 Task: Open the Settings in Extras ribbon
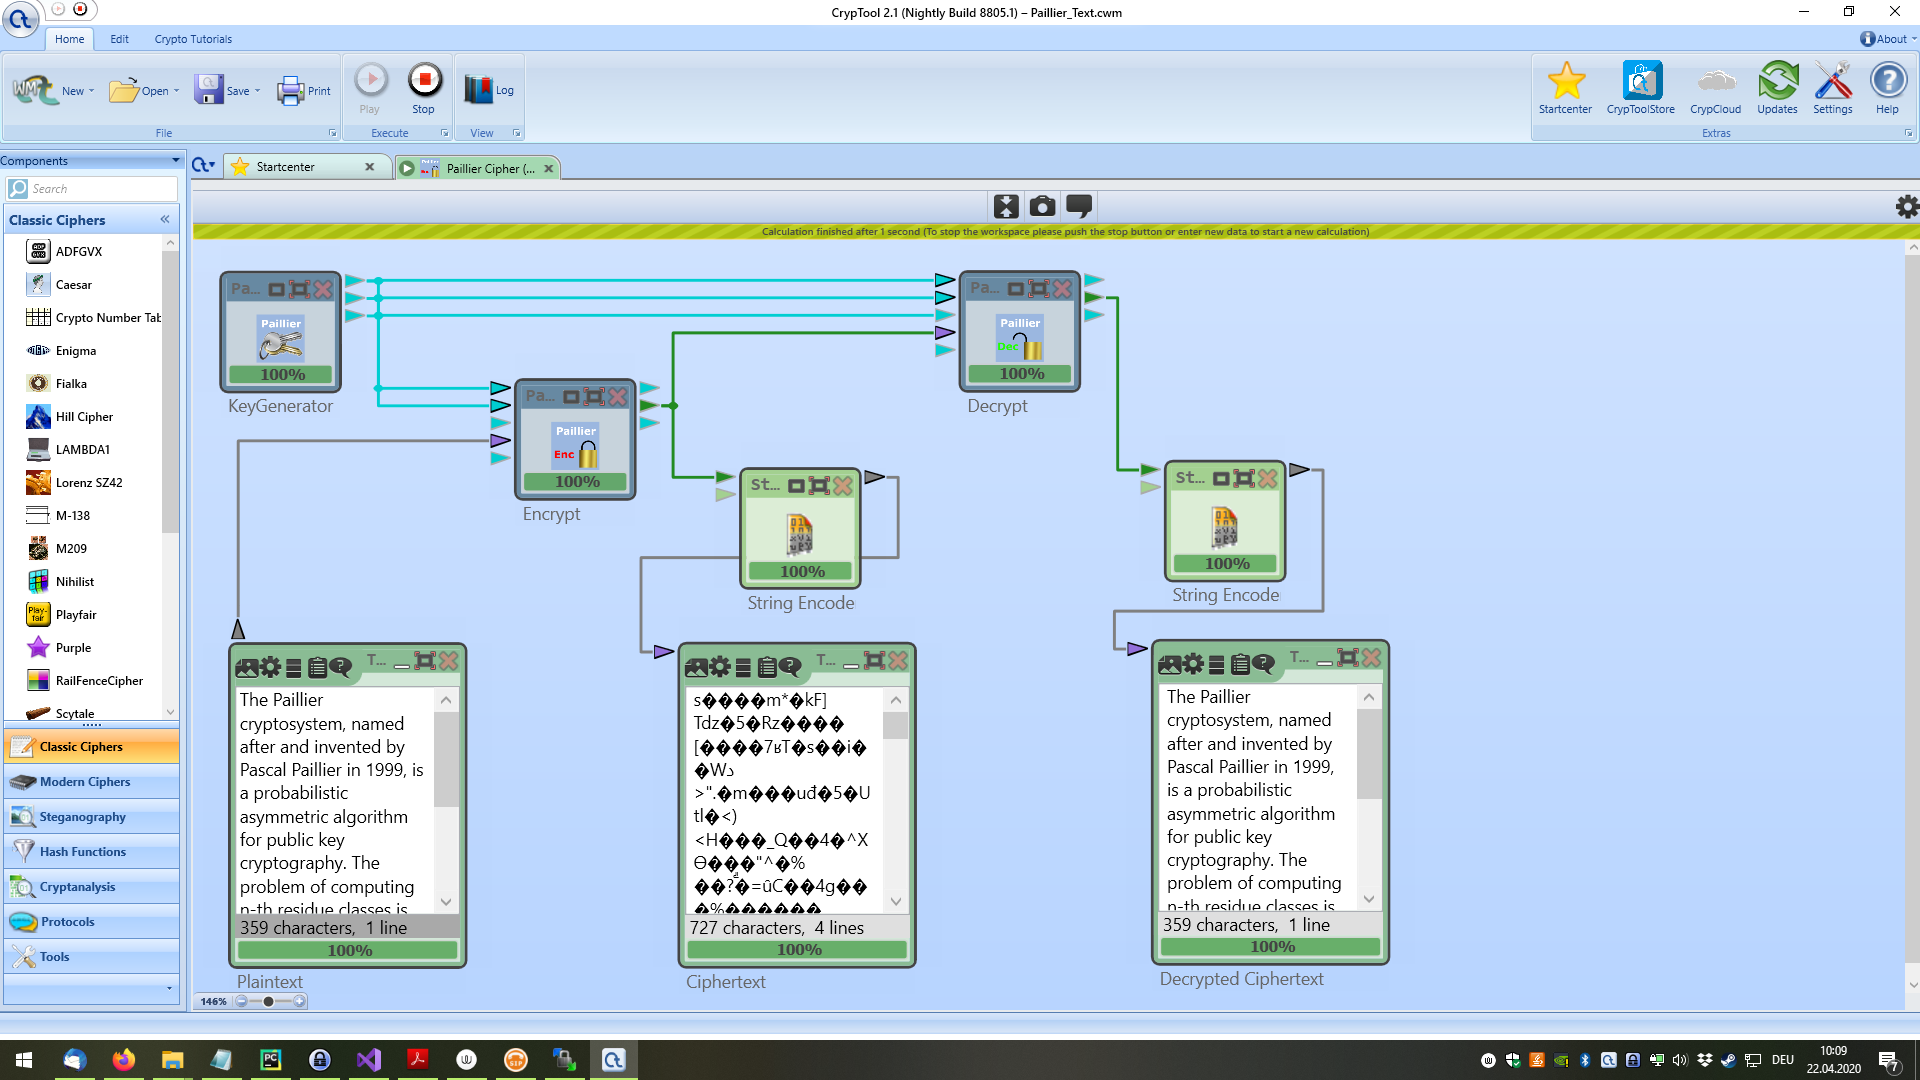click(1832, 88)
